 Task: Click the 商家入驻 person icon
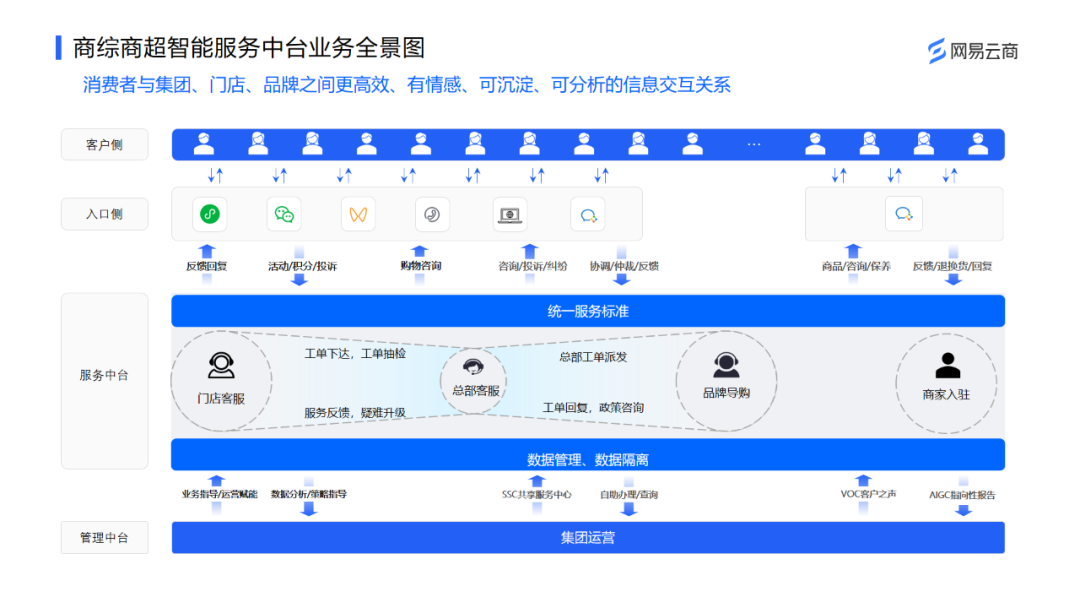pos(946,366)
